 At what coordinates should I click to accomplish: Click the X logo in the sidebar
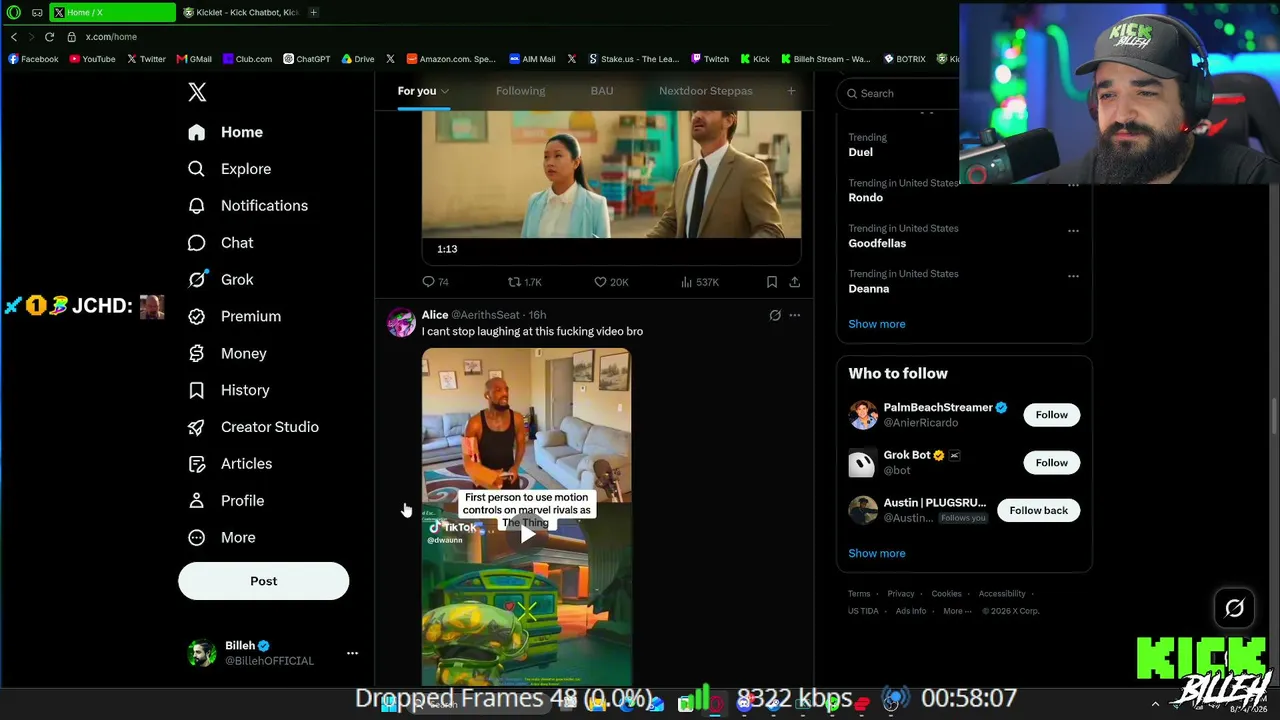[197, 92]
